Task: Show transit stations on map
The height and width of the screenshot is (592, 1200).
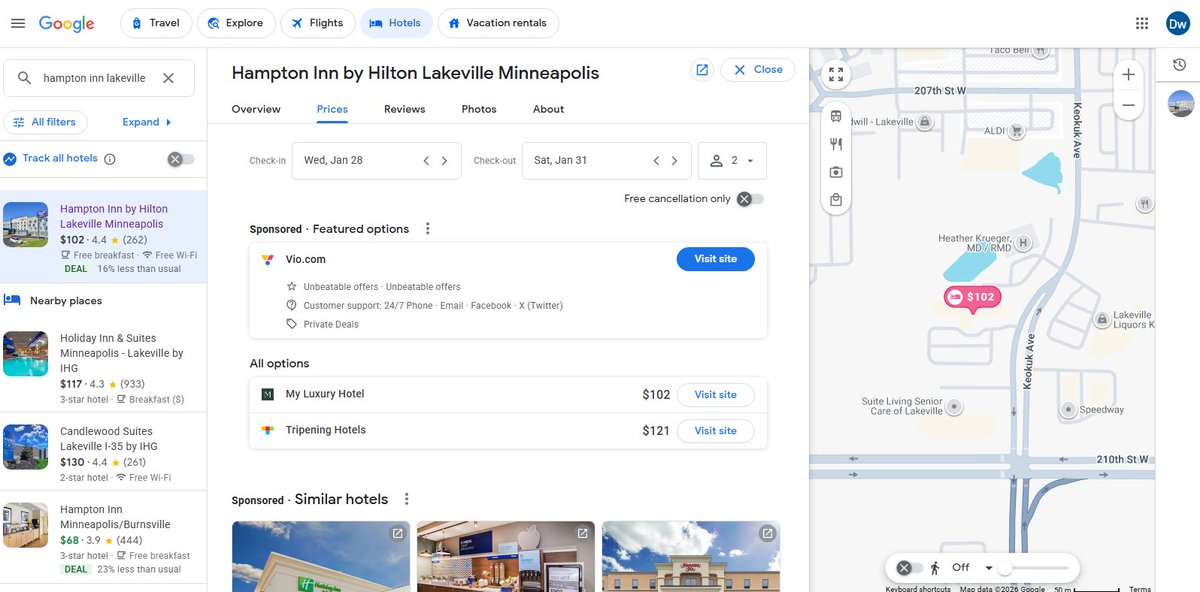Action: [836, 116]
